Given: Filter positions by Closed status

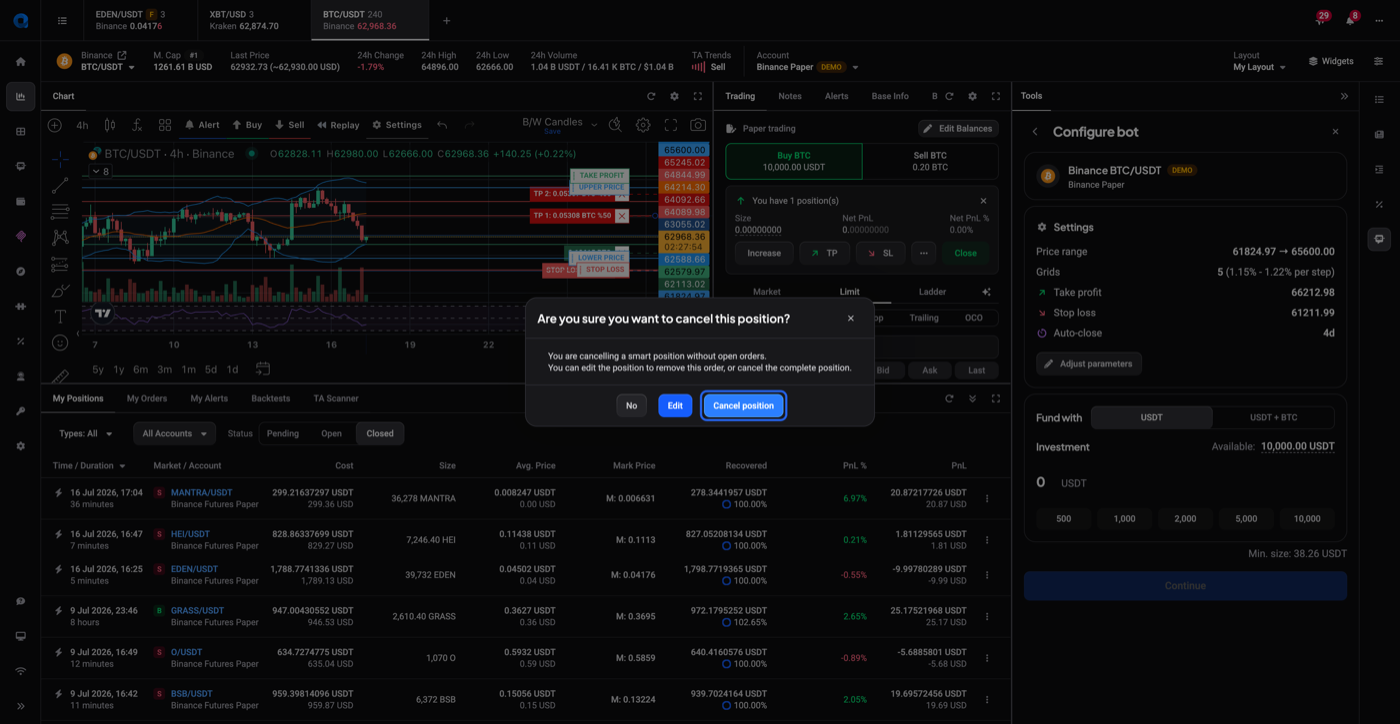Looking at the screenshot, I should coord(380,433).
